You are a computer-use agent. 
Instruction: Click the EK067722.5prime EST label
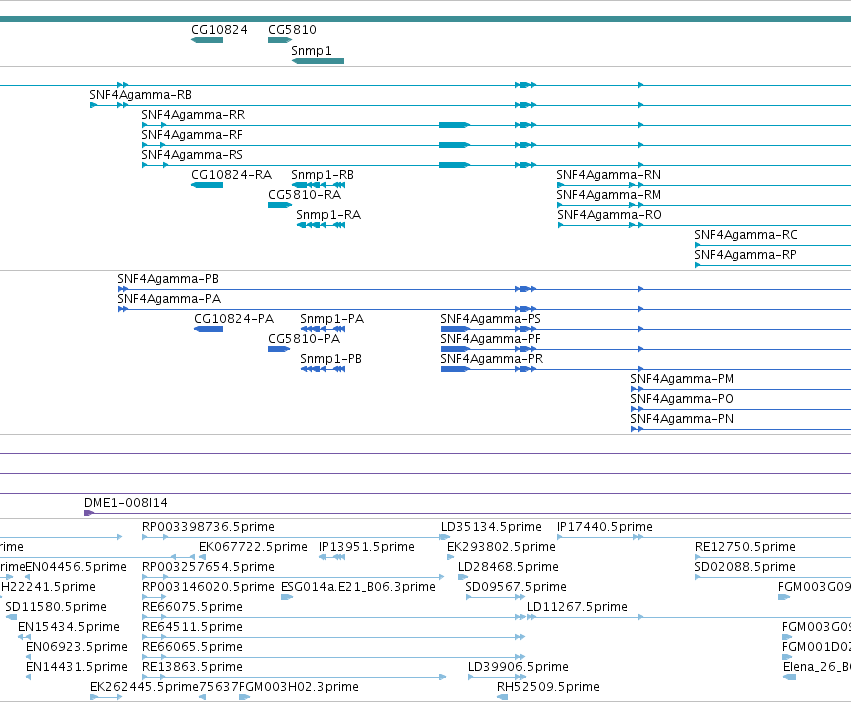(253, 547)
